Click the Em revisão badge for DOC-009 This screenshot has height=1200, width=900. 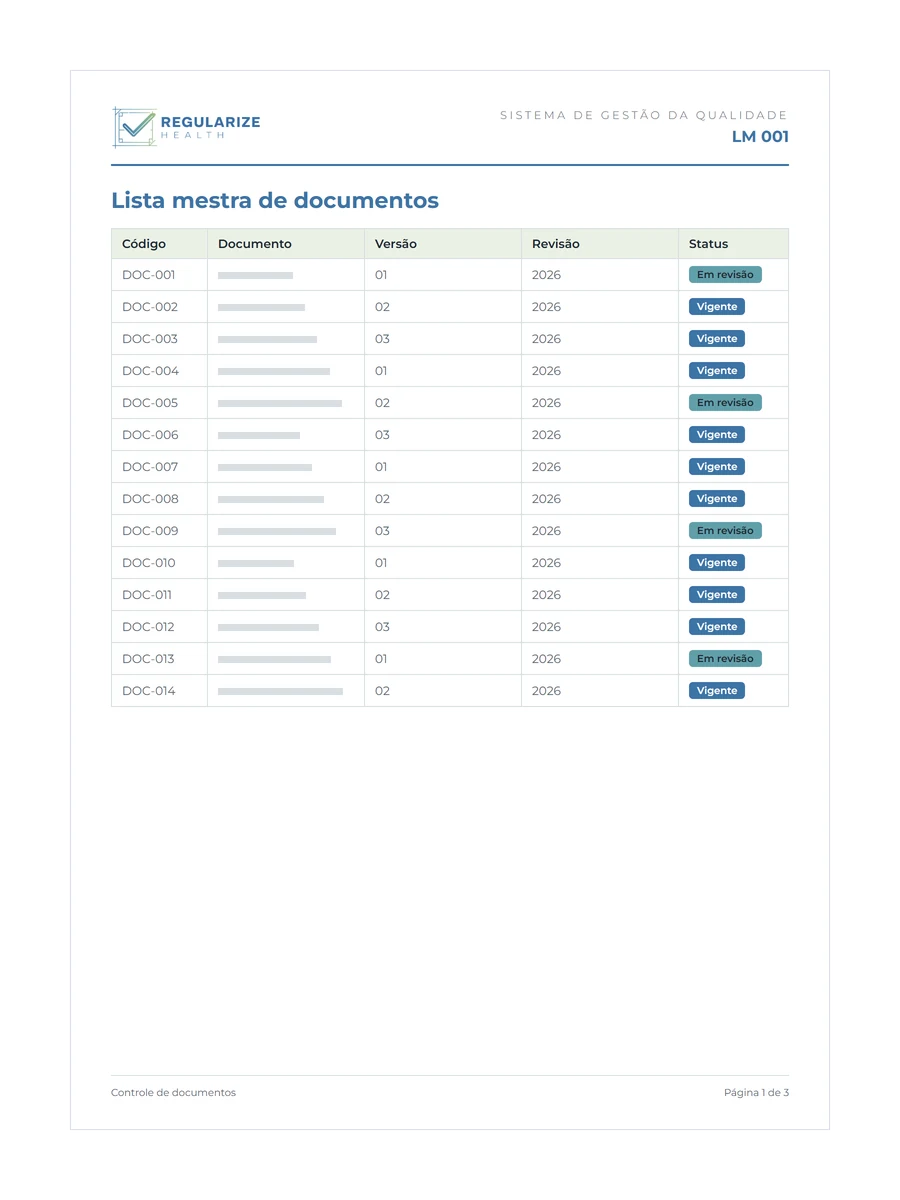725,531
